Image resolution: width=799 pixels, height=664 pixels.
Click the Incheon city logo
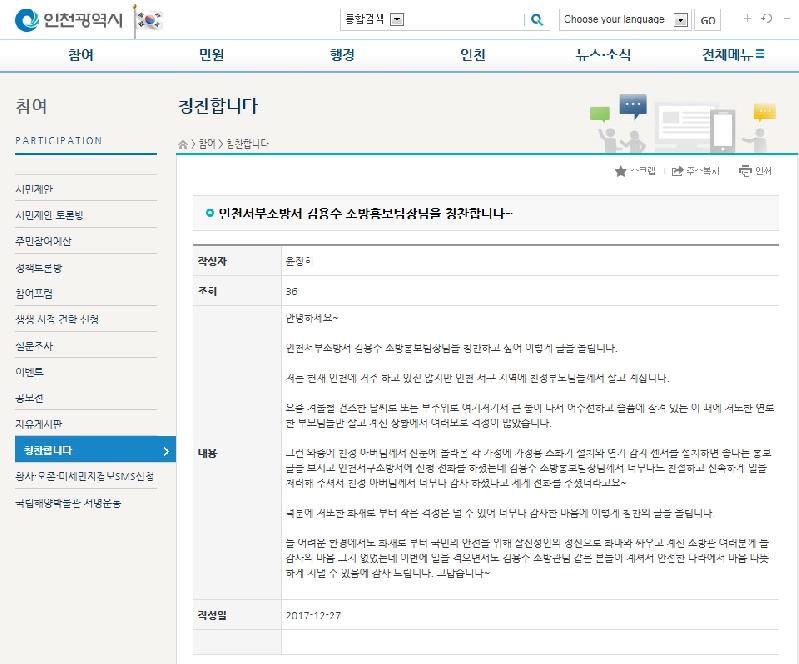(70, 19)
